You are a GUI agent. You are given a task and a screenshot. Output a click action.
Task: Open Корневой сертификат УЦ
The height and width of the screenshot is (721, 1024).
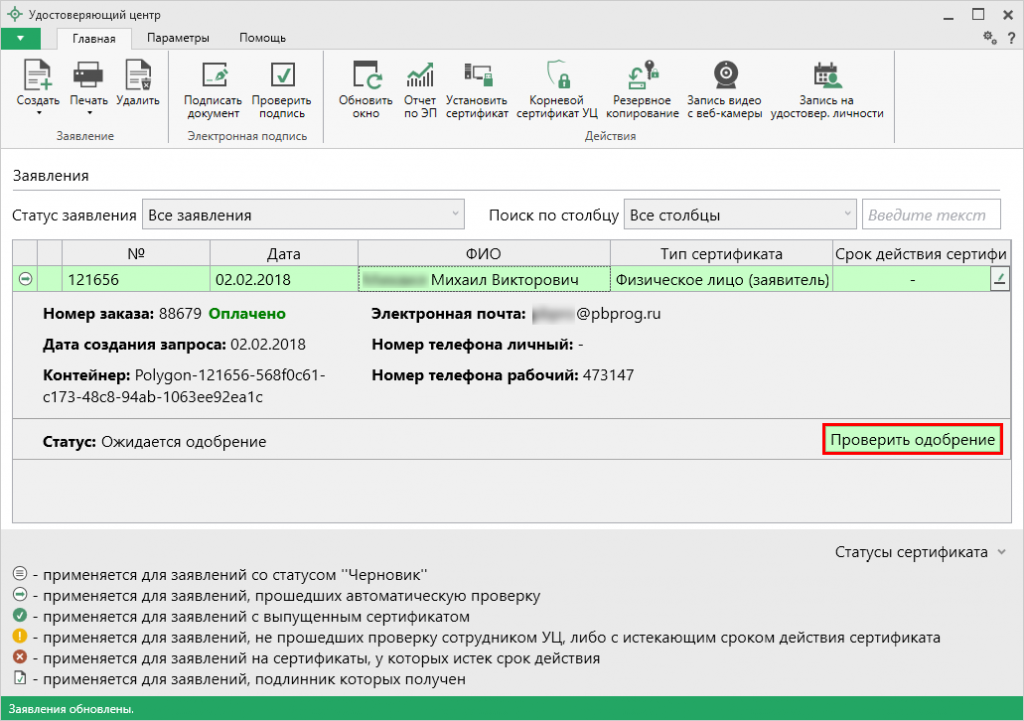click(556, 77)
